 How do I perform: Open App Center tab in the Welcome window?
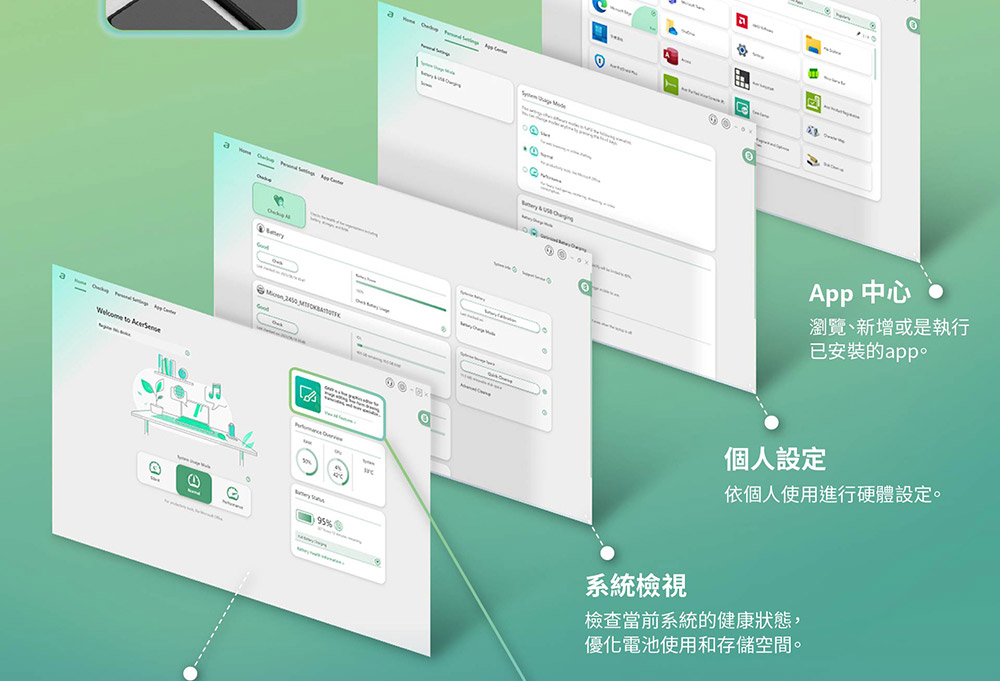point(165,309)
